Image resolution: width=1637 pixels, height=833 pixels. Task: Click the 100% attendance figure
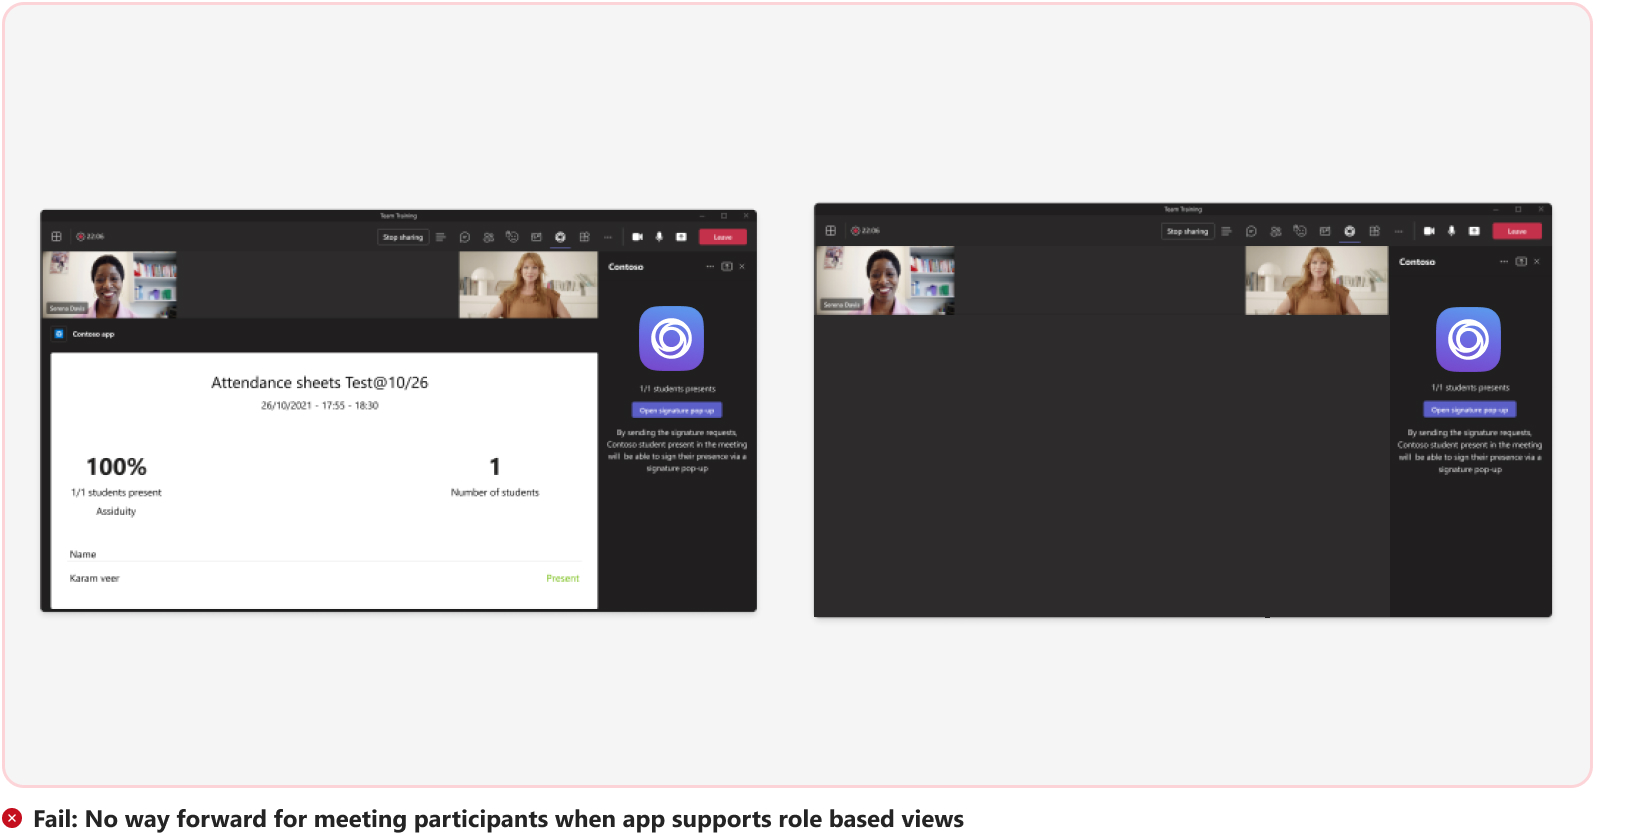[116, 467]
